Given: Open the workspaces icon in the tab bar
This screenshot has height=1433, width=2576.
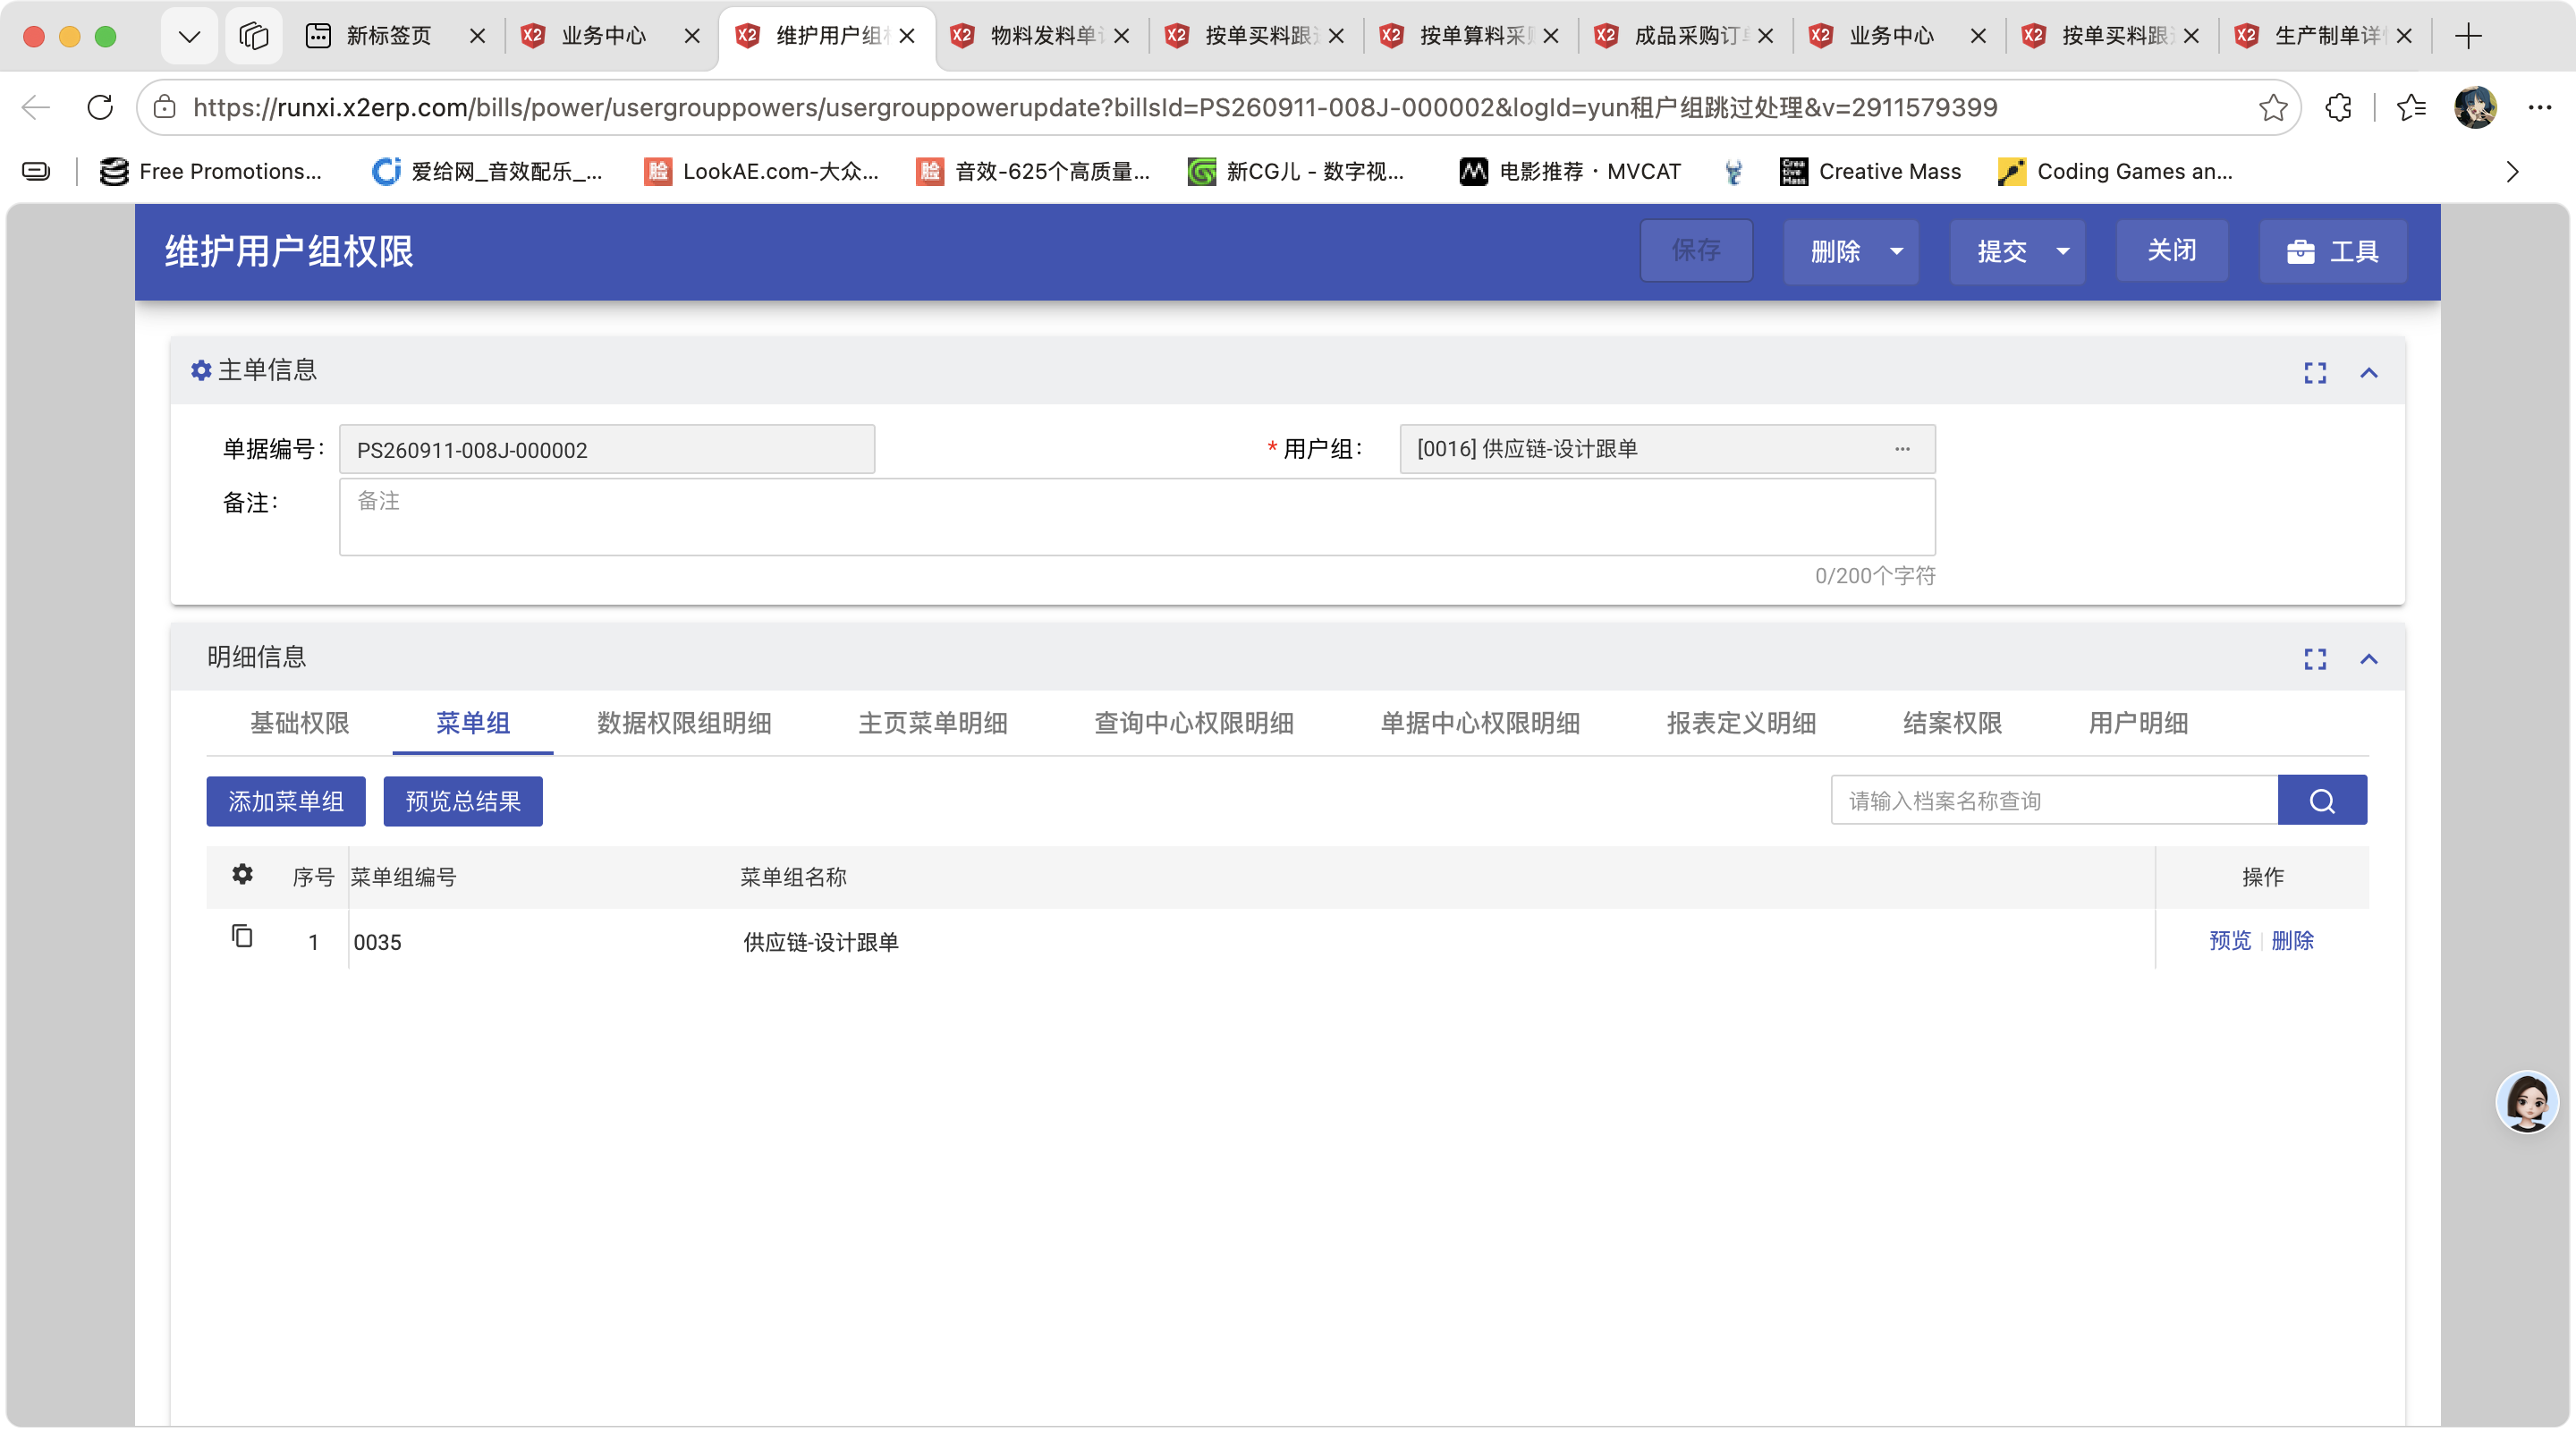Looking at the screenshot, I should coord(254,37).
